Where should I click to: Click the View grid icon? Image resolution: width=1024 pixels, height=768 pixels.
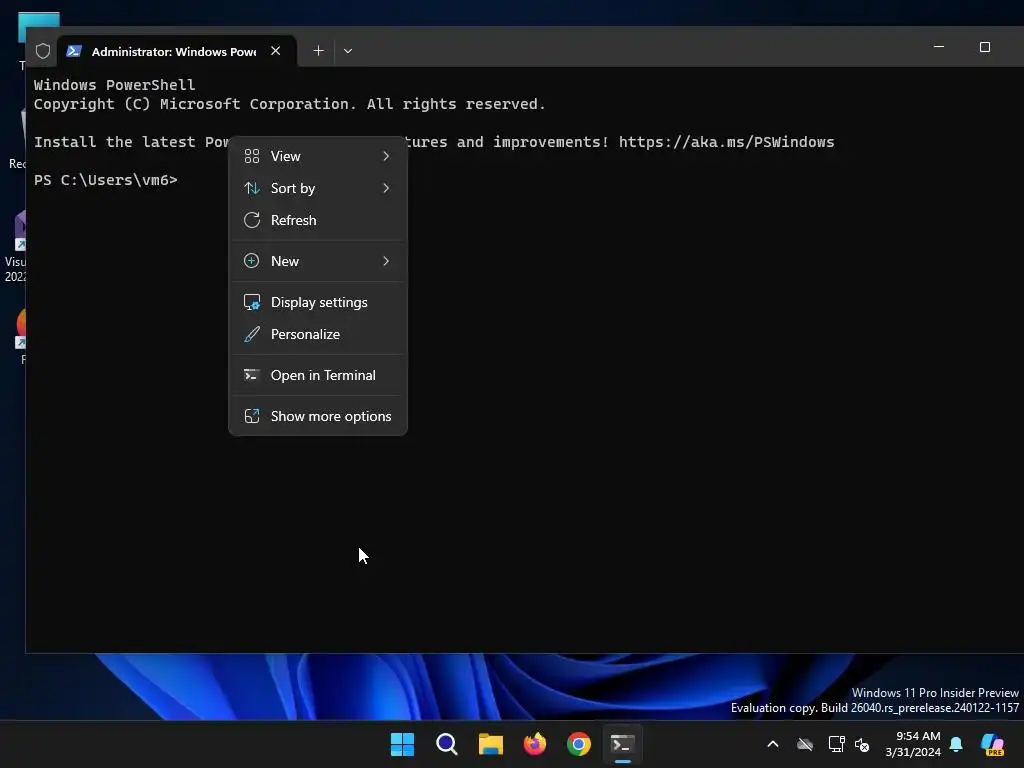point(251,156)
